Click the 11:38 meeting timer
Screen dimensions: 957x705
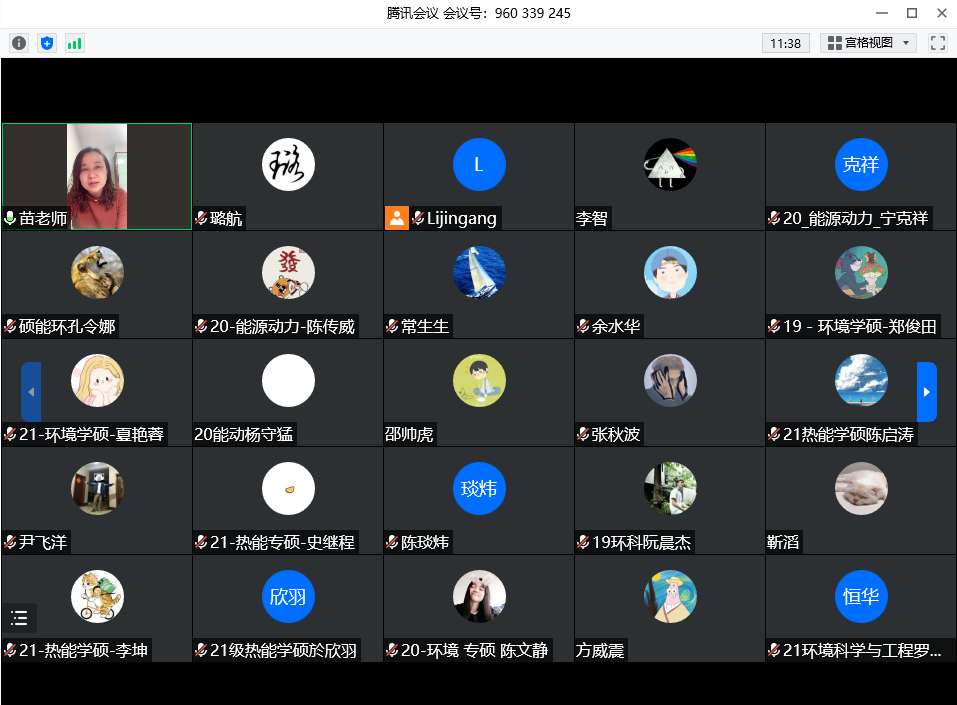point(786,43)
